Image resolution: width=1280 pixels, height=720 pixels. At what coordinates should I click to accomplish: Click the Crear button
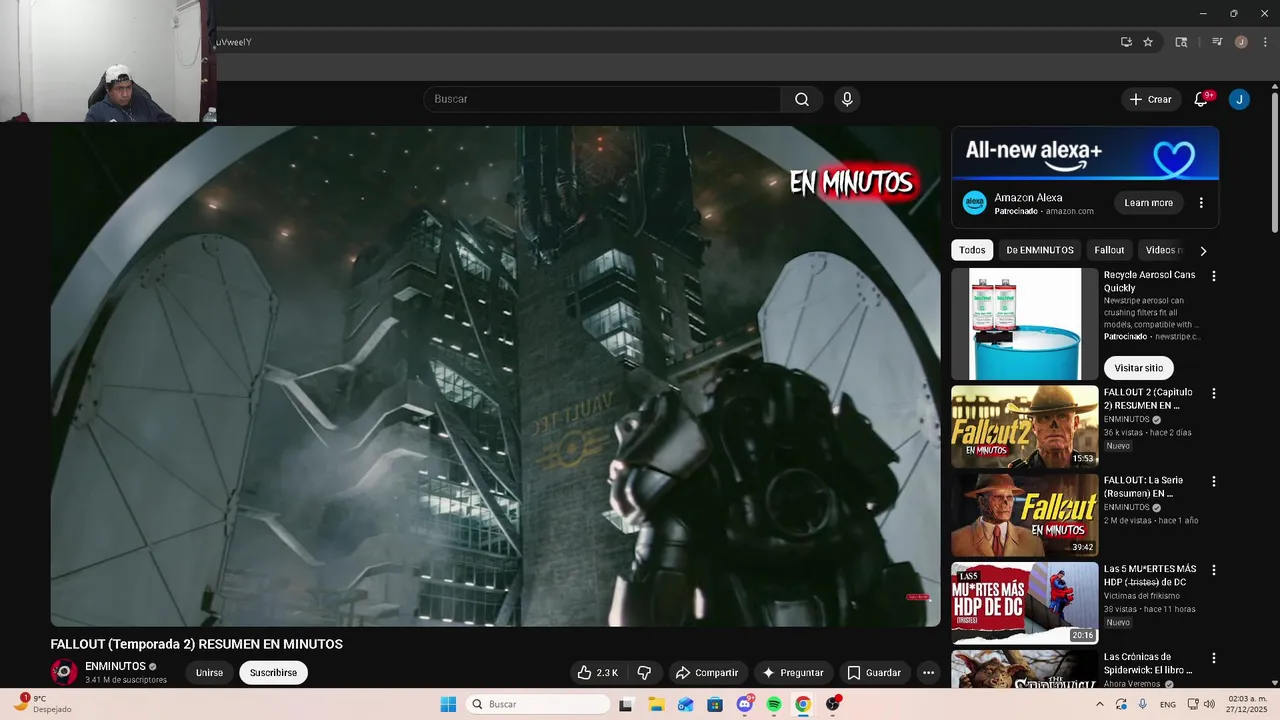1151,99
